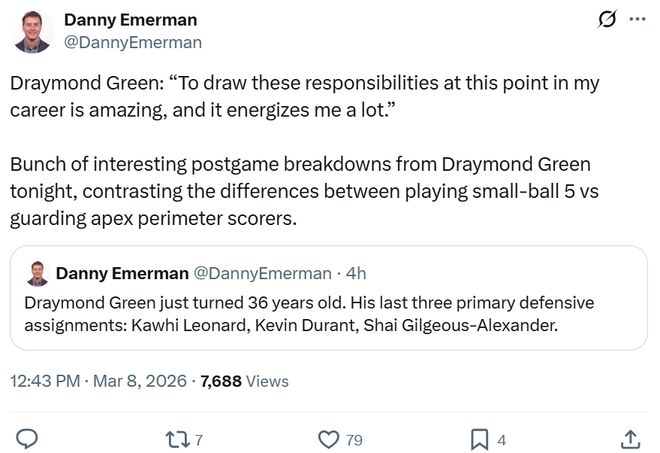Viewport: 660px width, 453px height.
Task: View the 7,688 Views analytics
Action: coord(245,381)
